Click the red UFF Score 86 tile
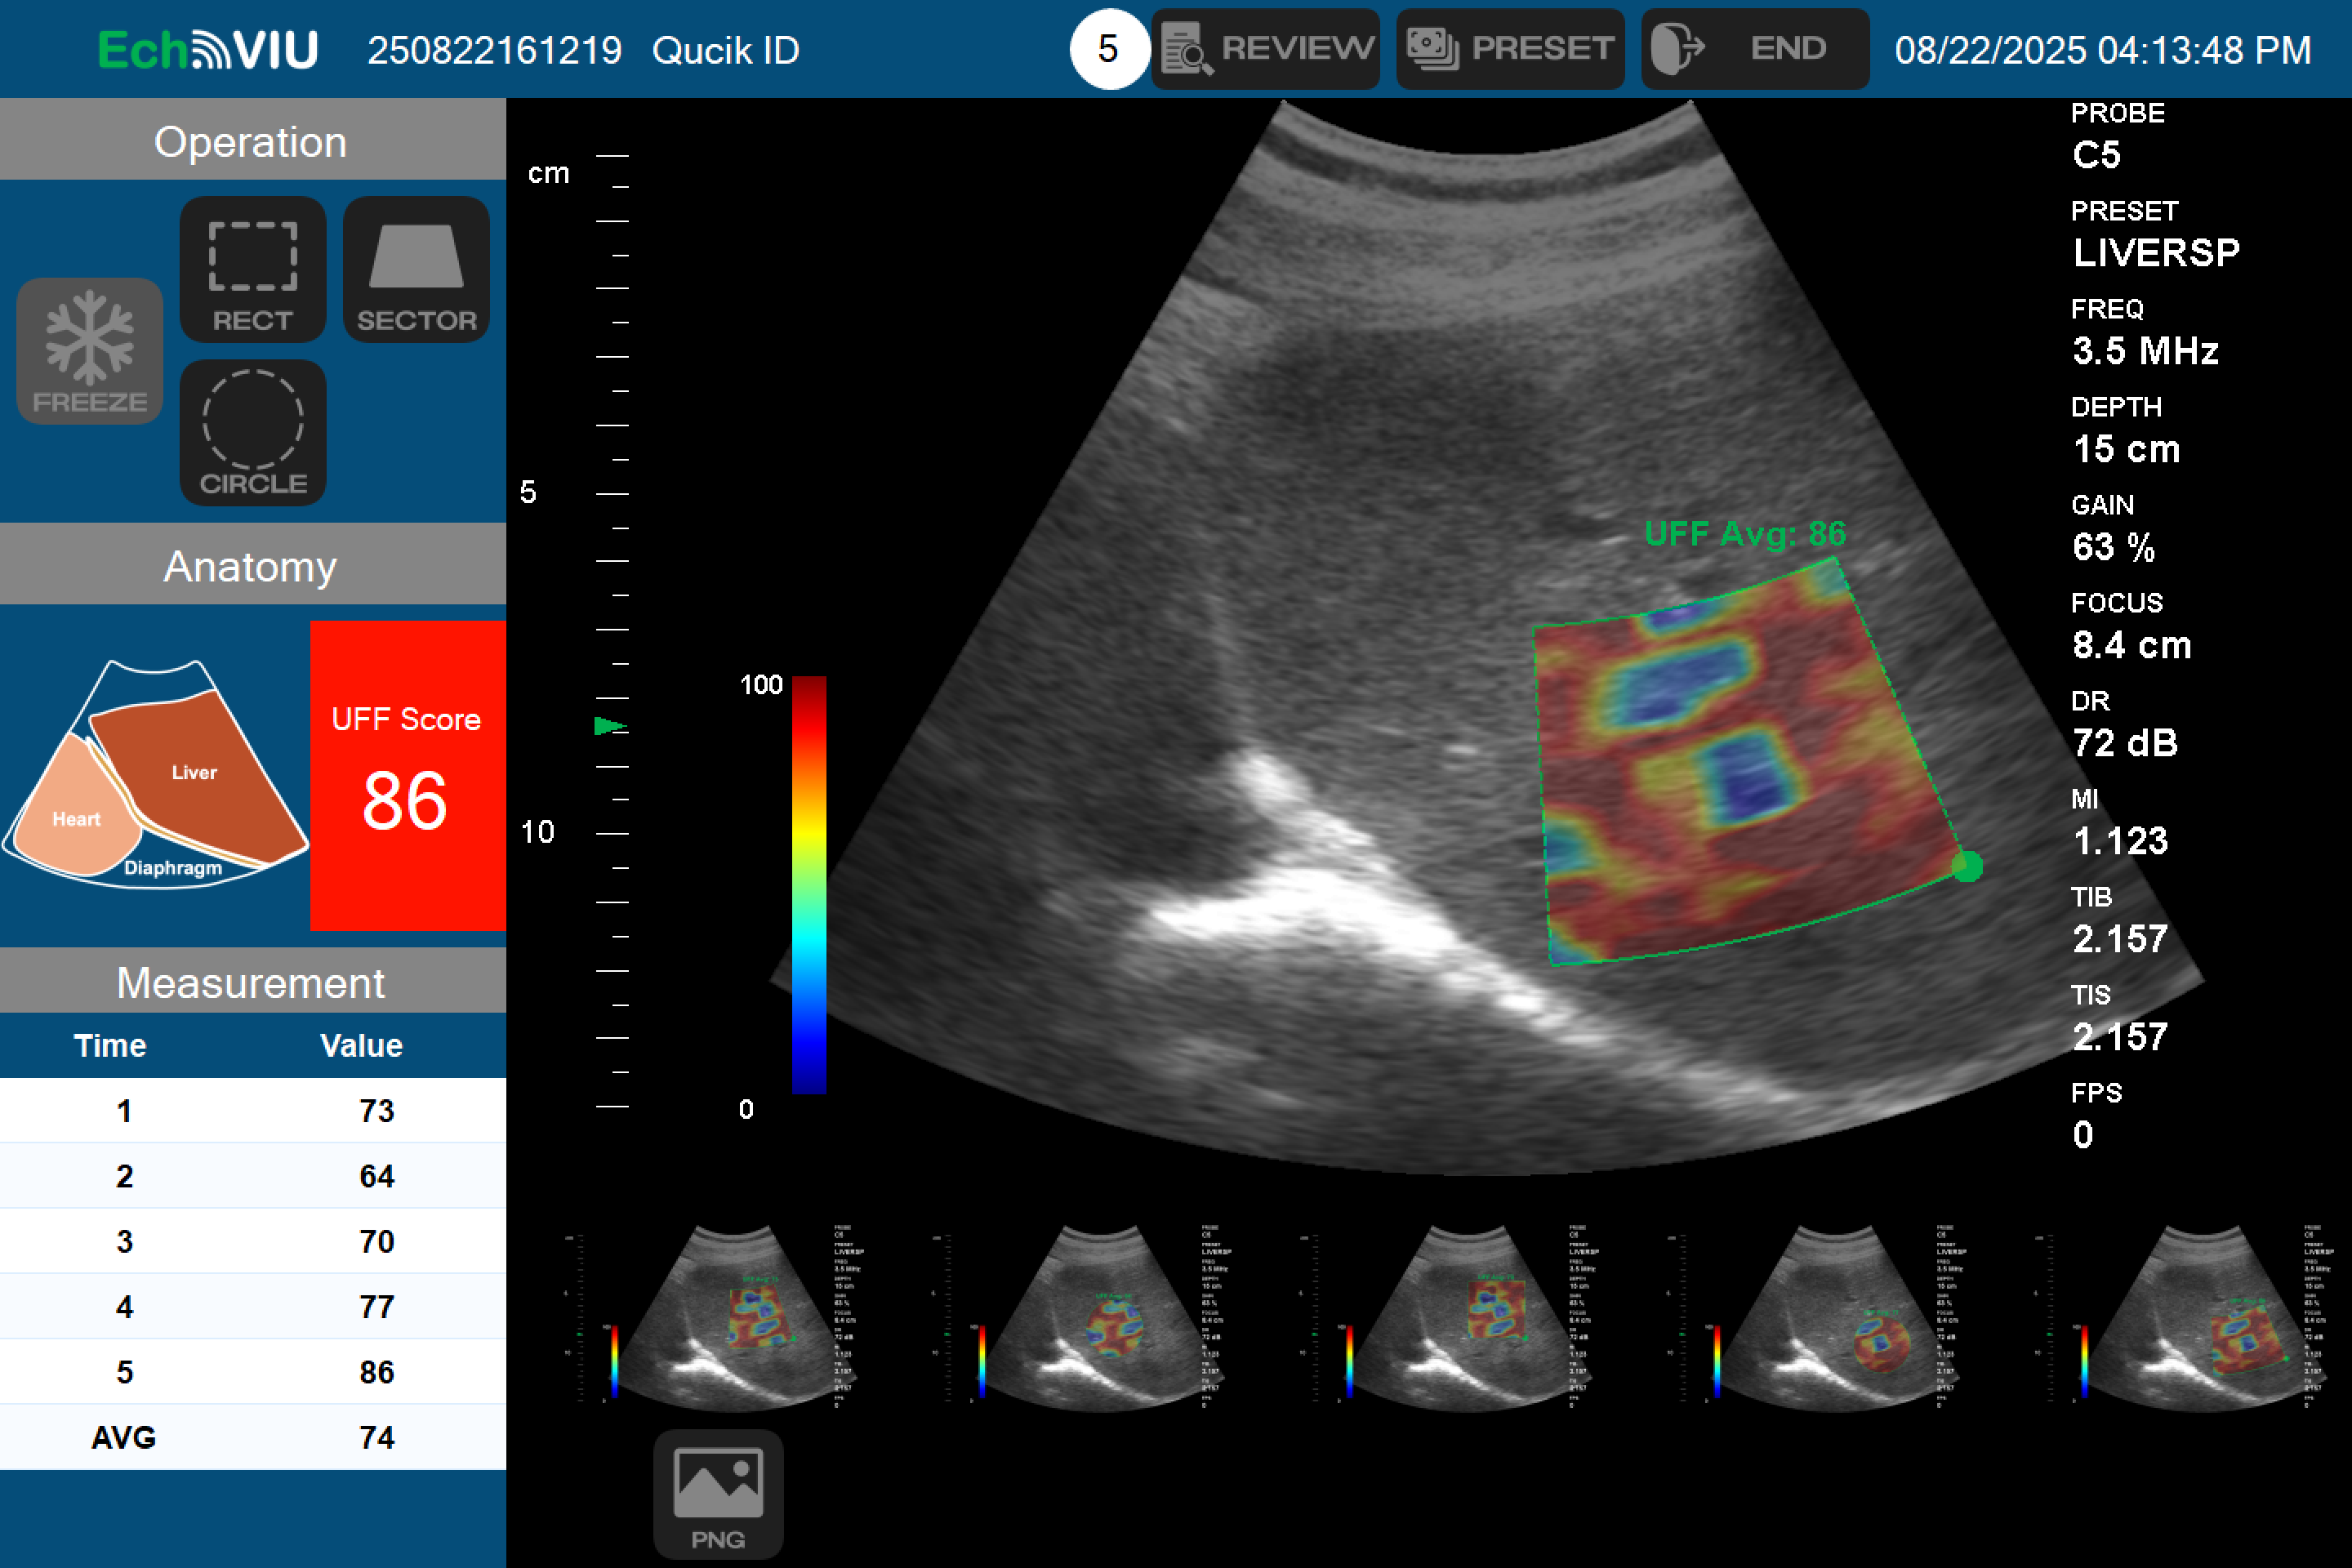The width and height of the screenshot is (2352, 1568). coord(408,775)
